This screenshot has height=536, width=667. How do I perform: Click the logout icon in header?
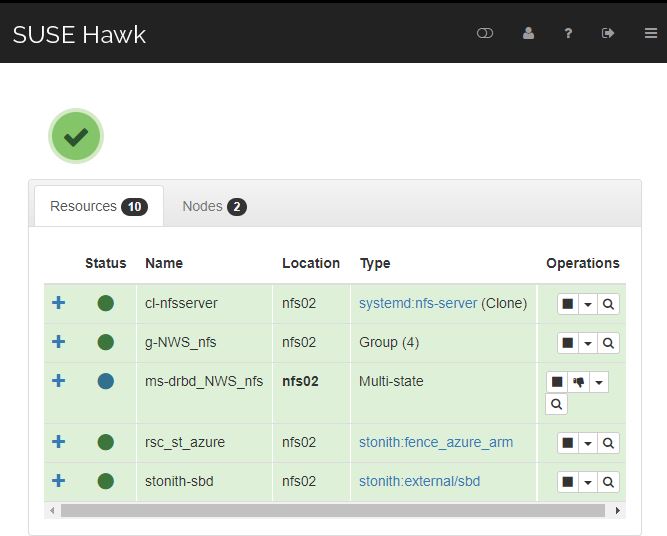pyautogui.click(x=608, y=33)
